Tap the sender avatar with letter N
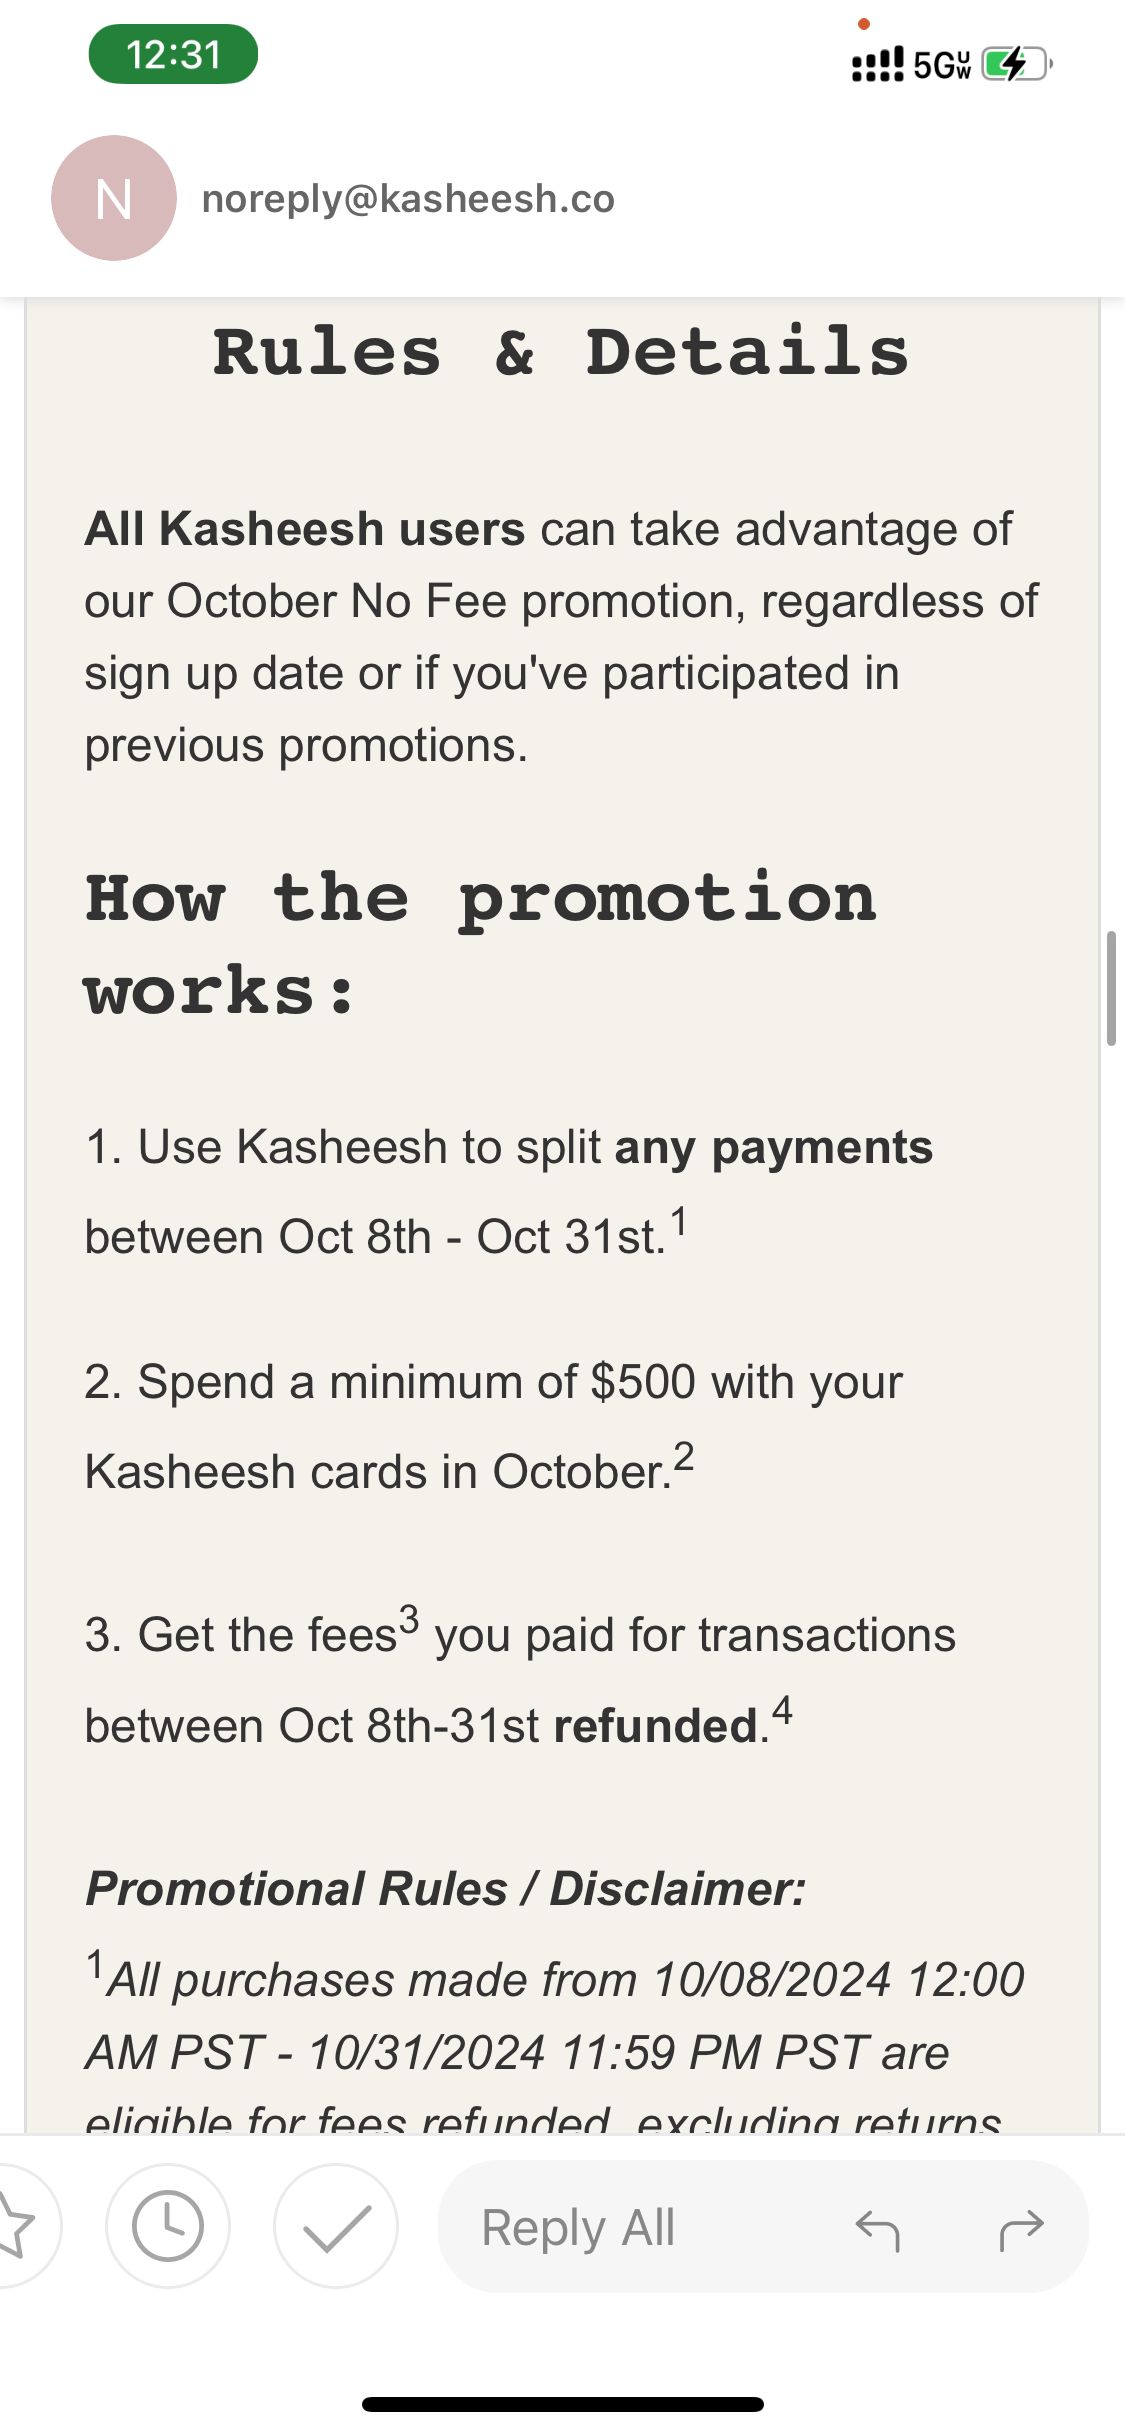The image size is (1125, 2436). coord(114,198)
